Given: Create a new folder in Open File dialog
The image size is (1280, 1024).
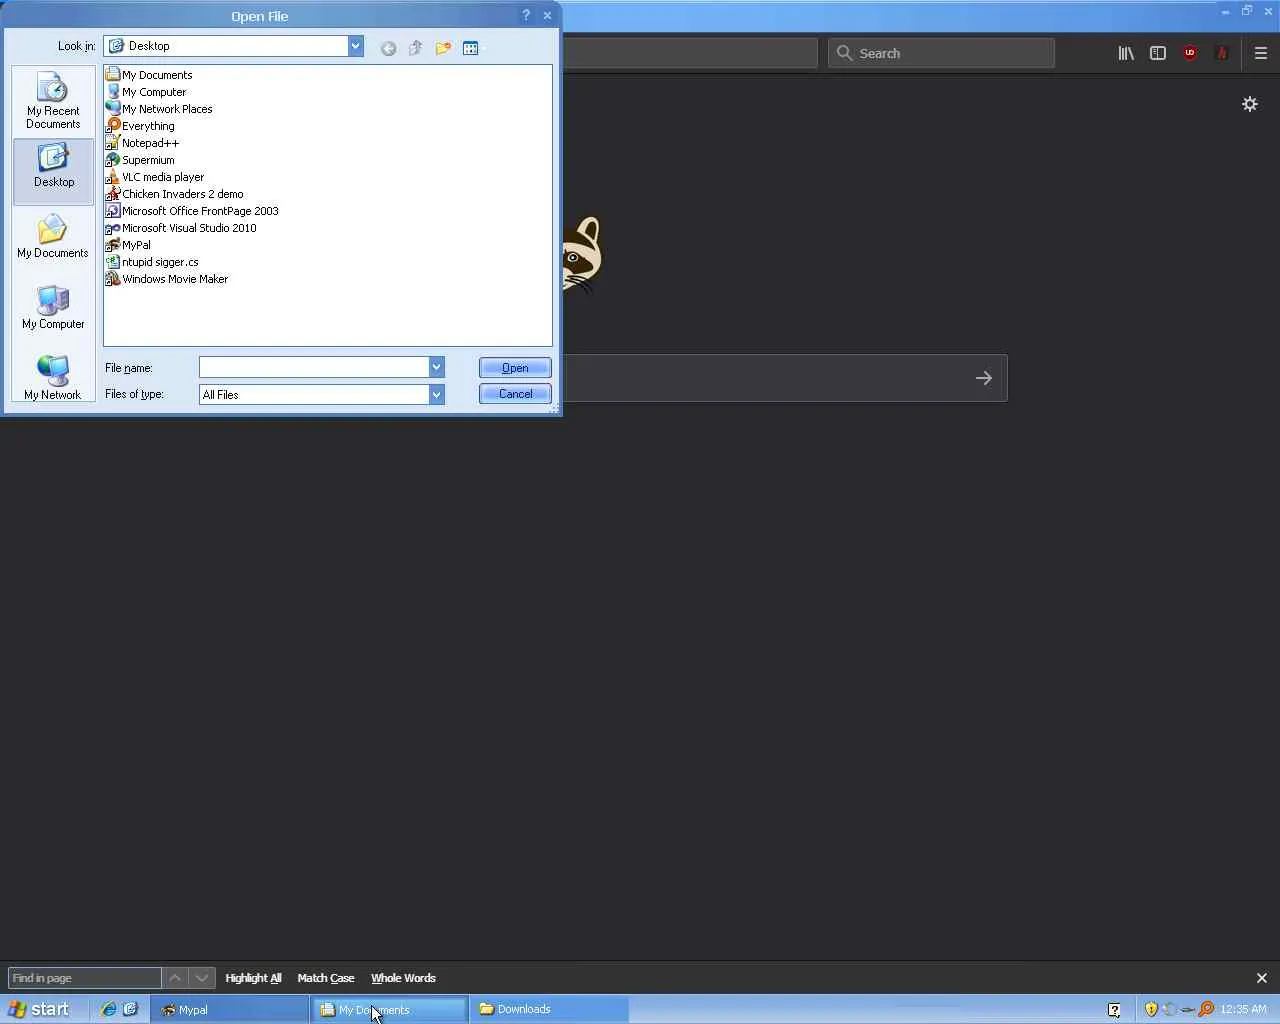Looking at the screenshot, I should point(443,48).
